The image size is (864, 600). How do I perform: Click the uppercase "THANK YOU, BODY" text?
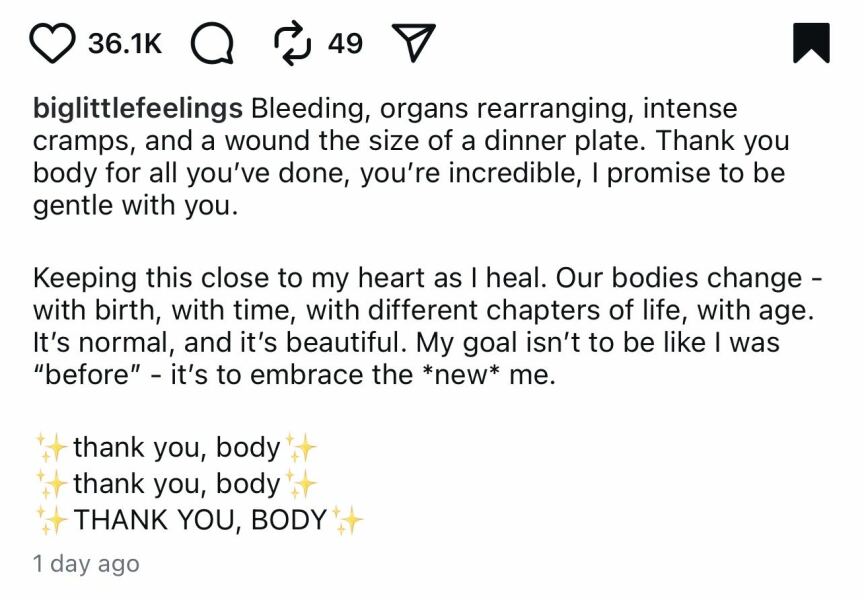[200, 520]
